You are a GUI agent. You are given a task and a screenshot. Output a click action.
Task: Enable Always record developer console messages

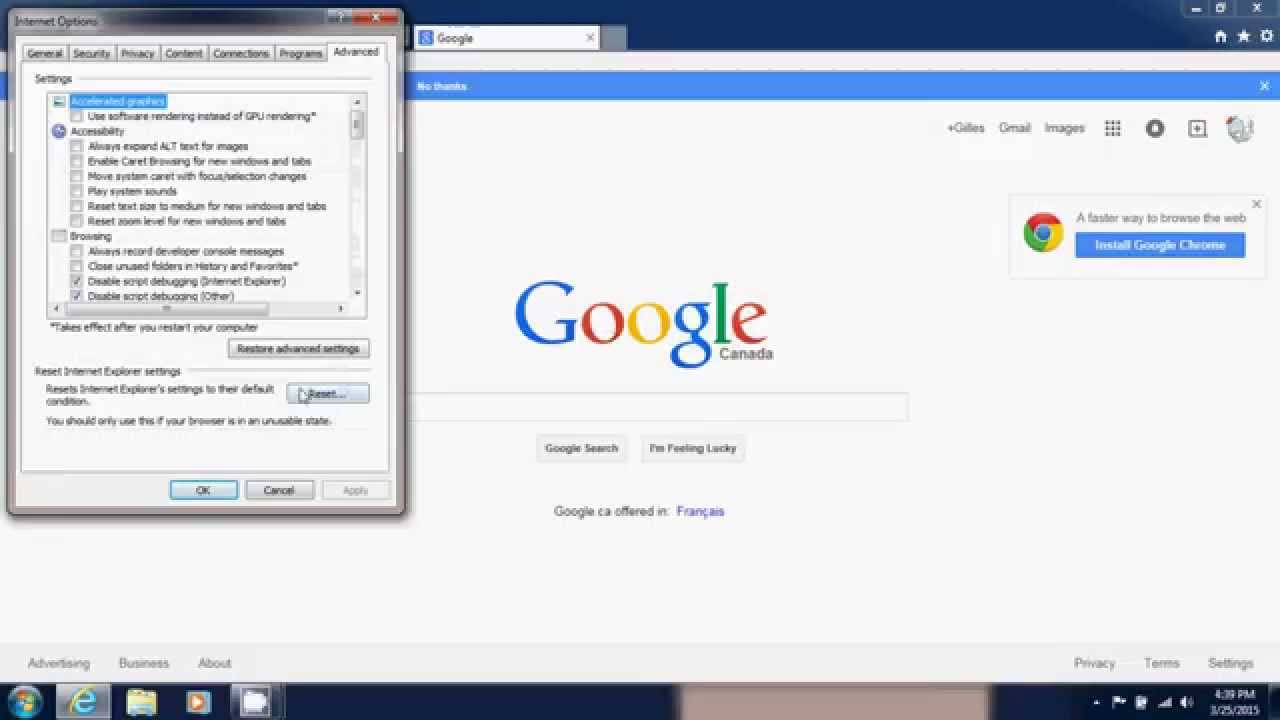77,251
